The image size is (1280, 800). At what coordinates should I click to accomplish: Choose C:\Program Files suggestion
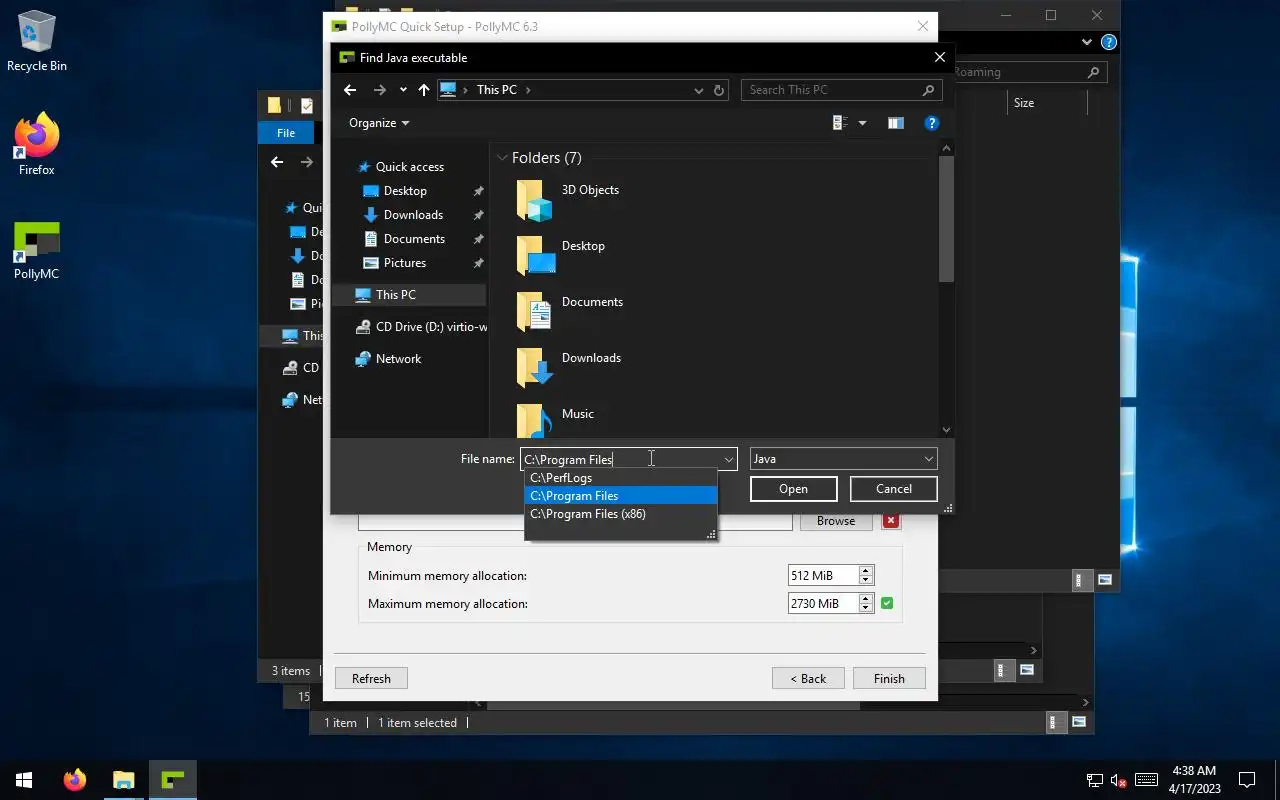pos(620,496)
